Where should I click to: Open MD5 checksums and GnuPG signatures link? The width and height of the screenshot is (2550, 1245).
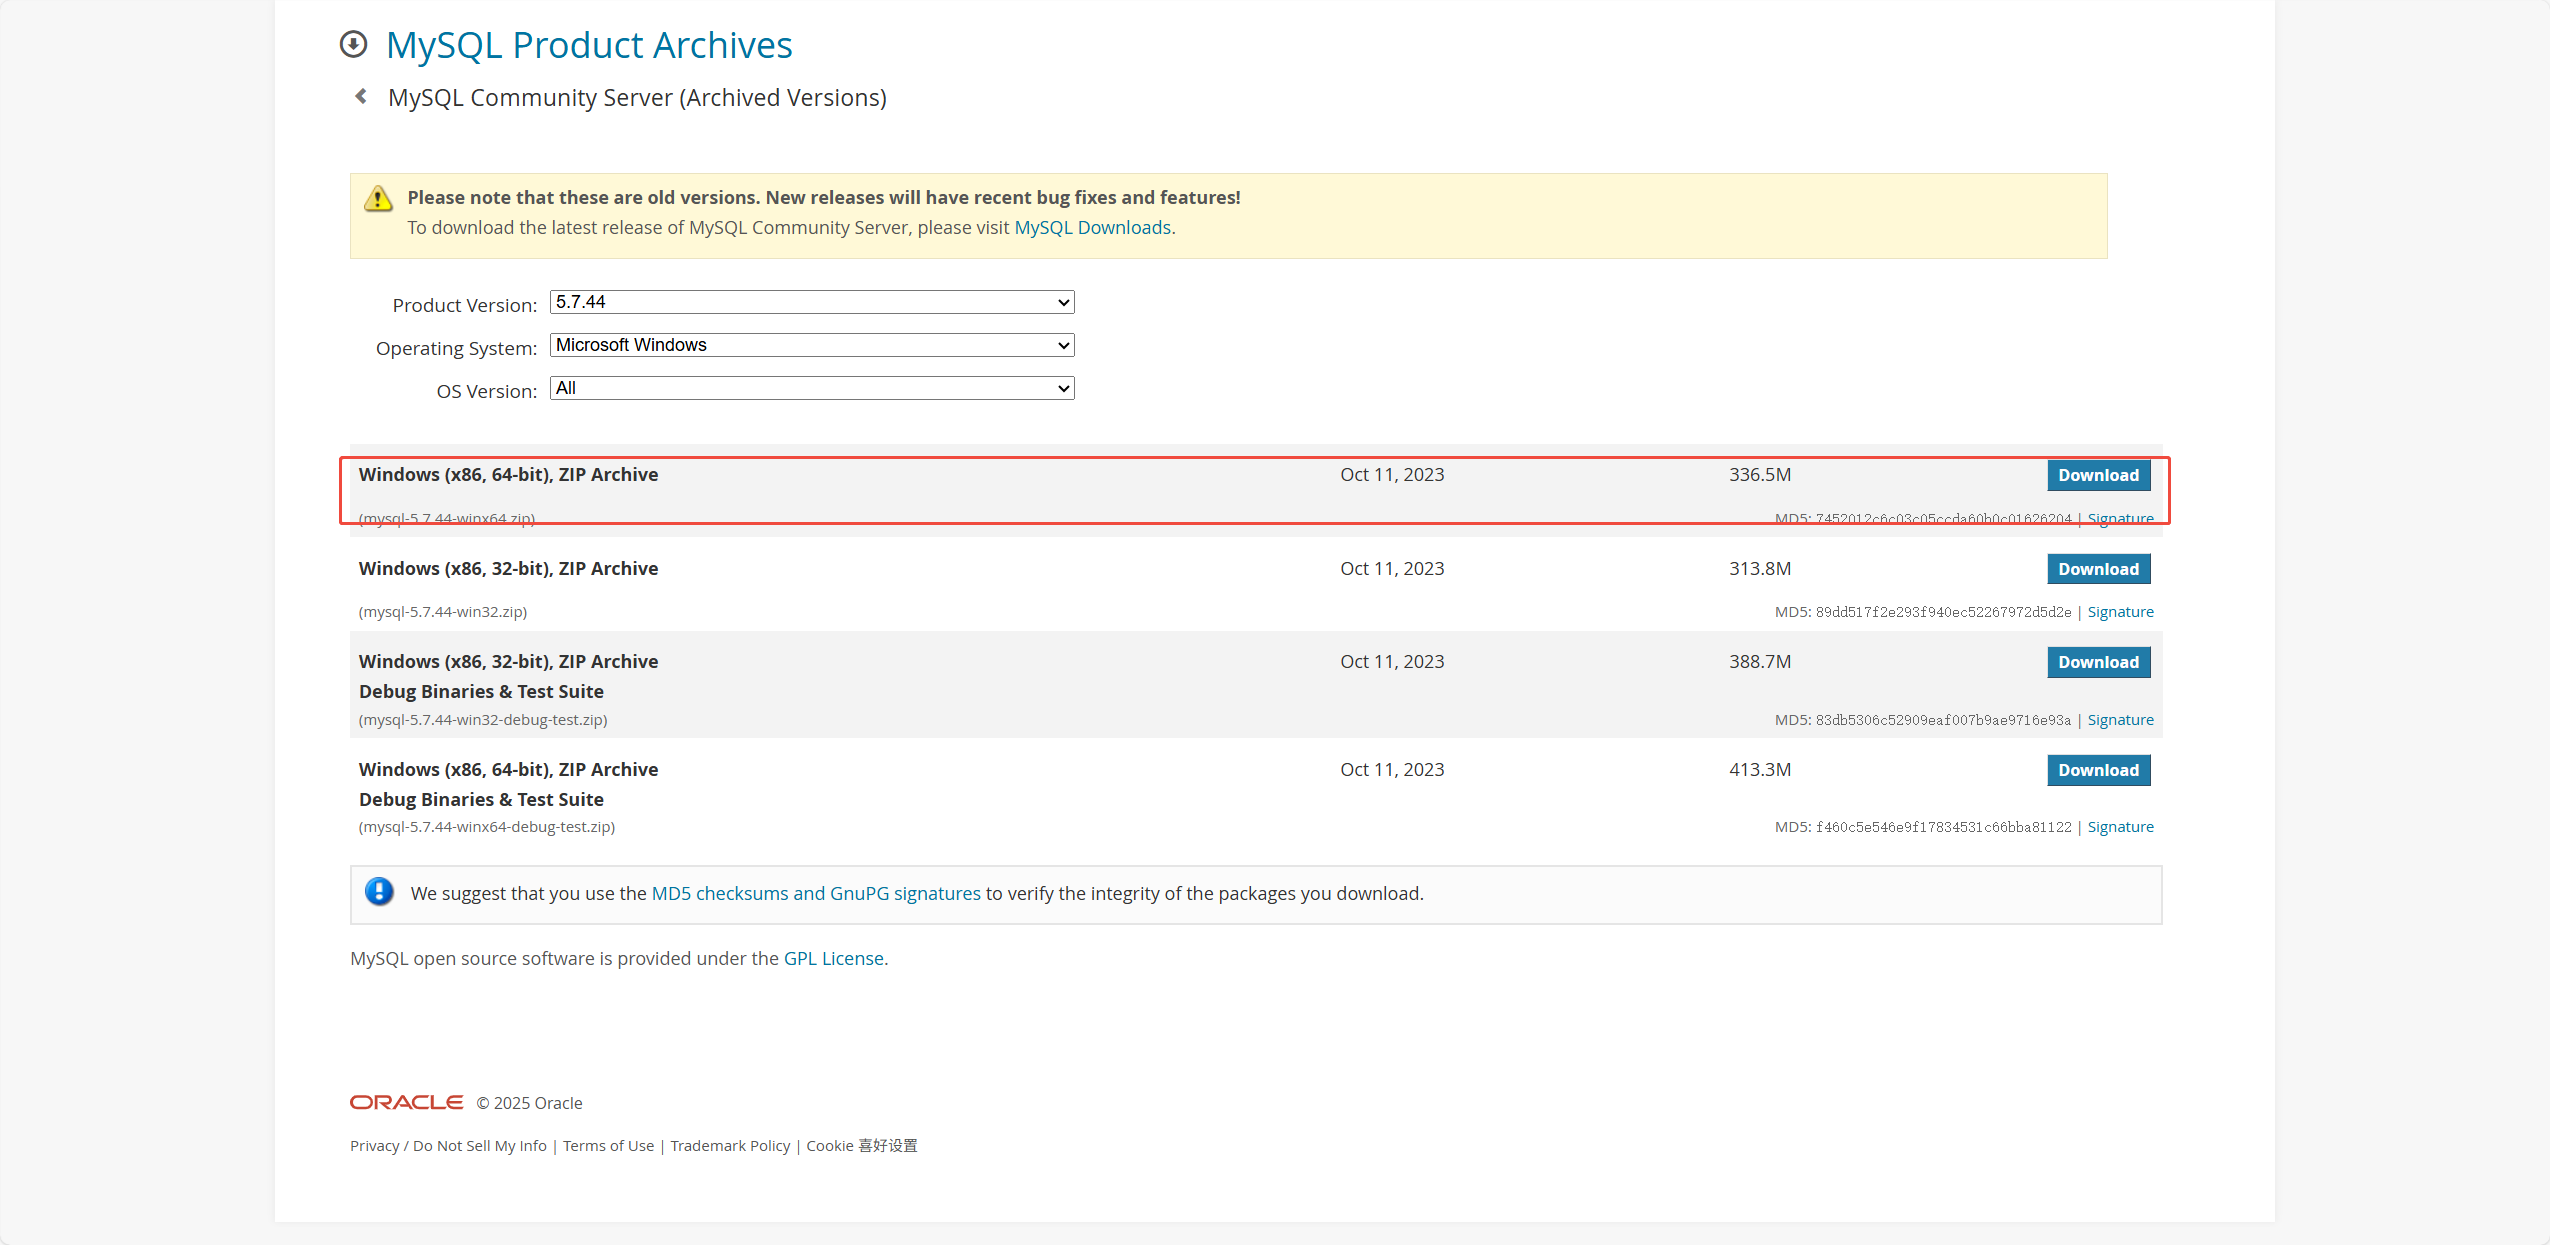(815, 893)
